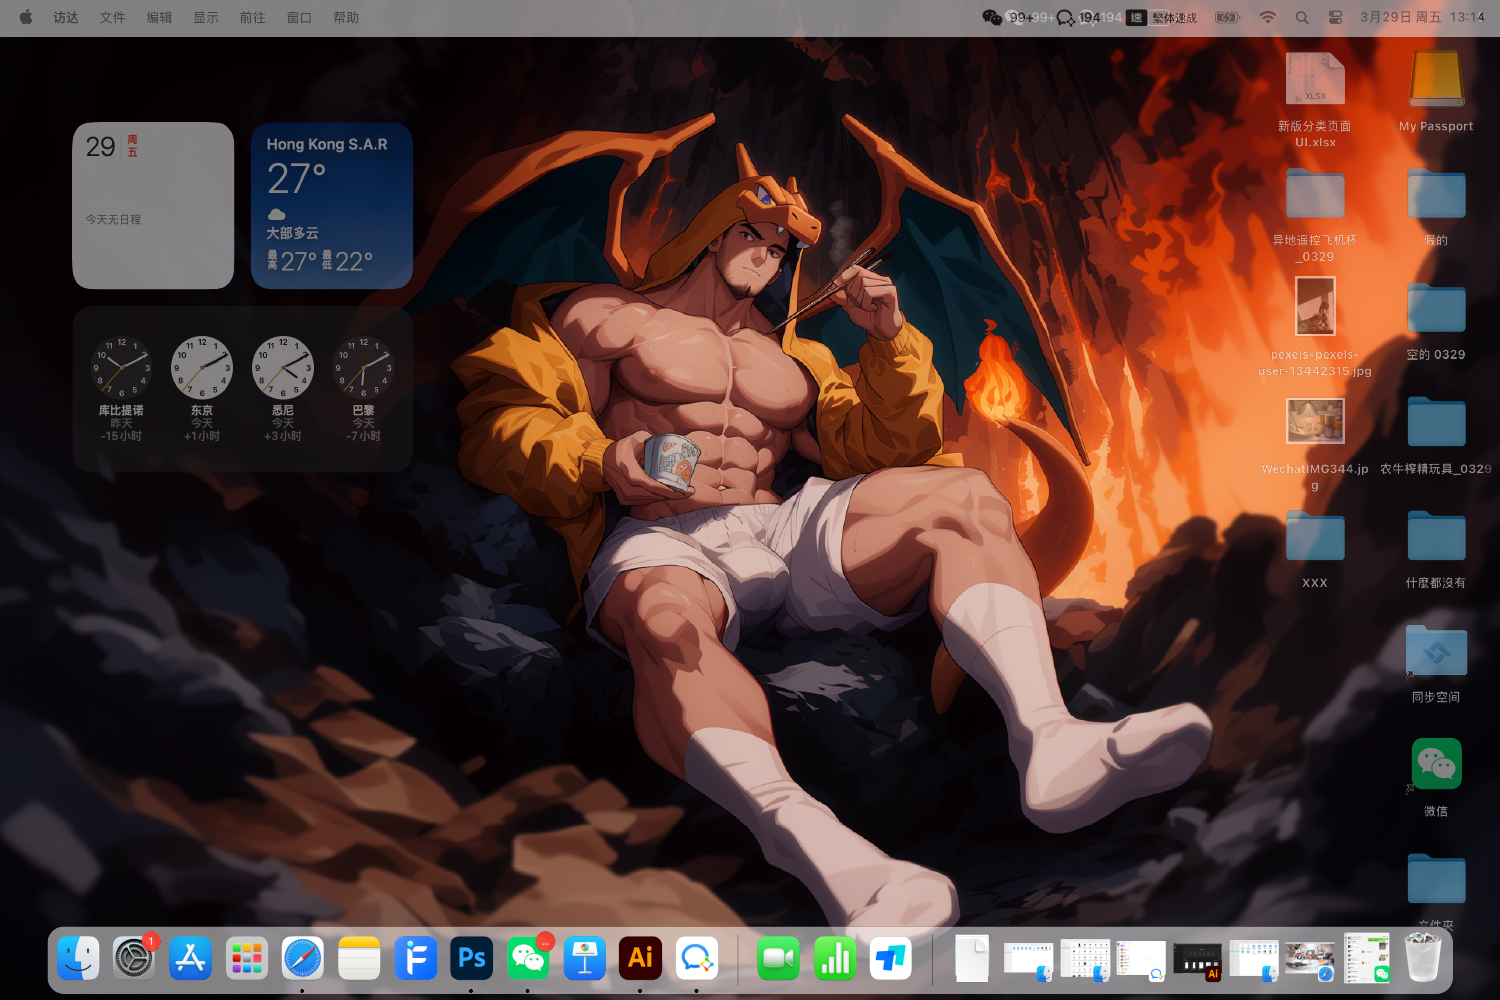Open System Settings with the notification badge
This screenshot has width=1500, height=1000.
[x=133, y=958]
